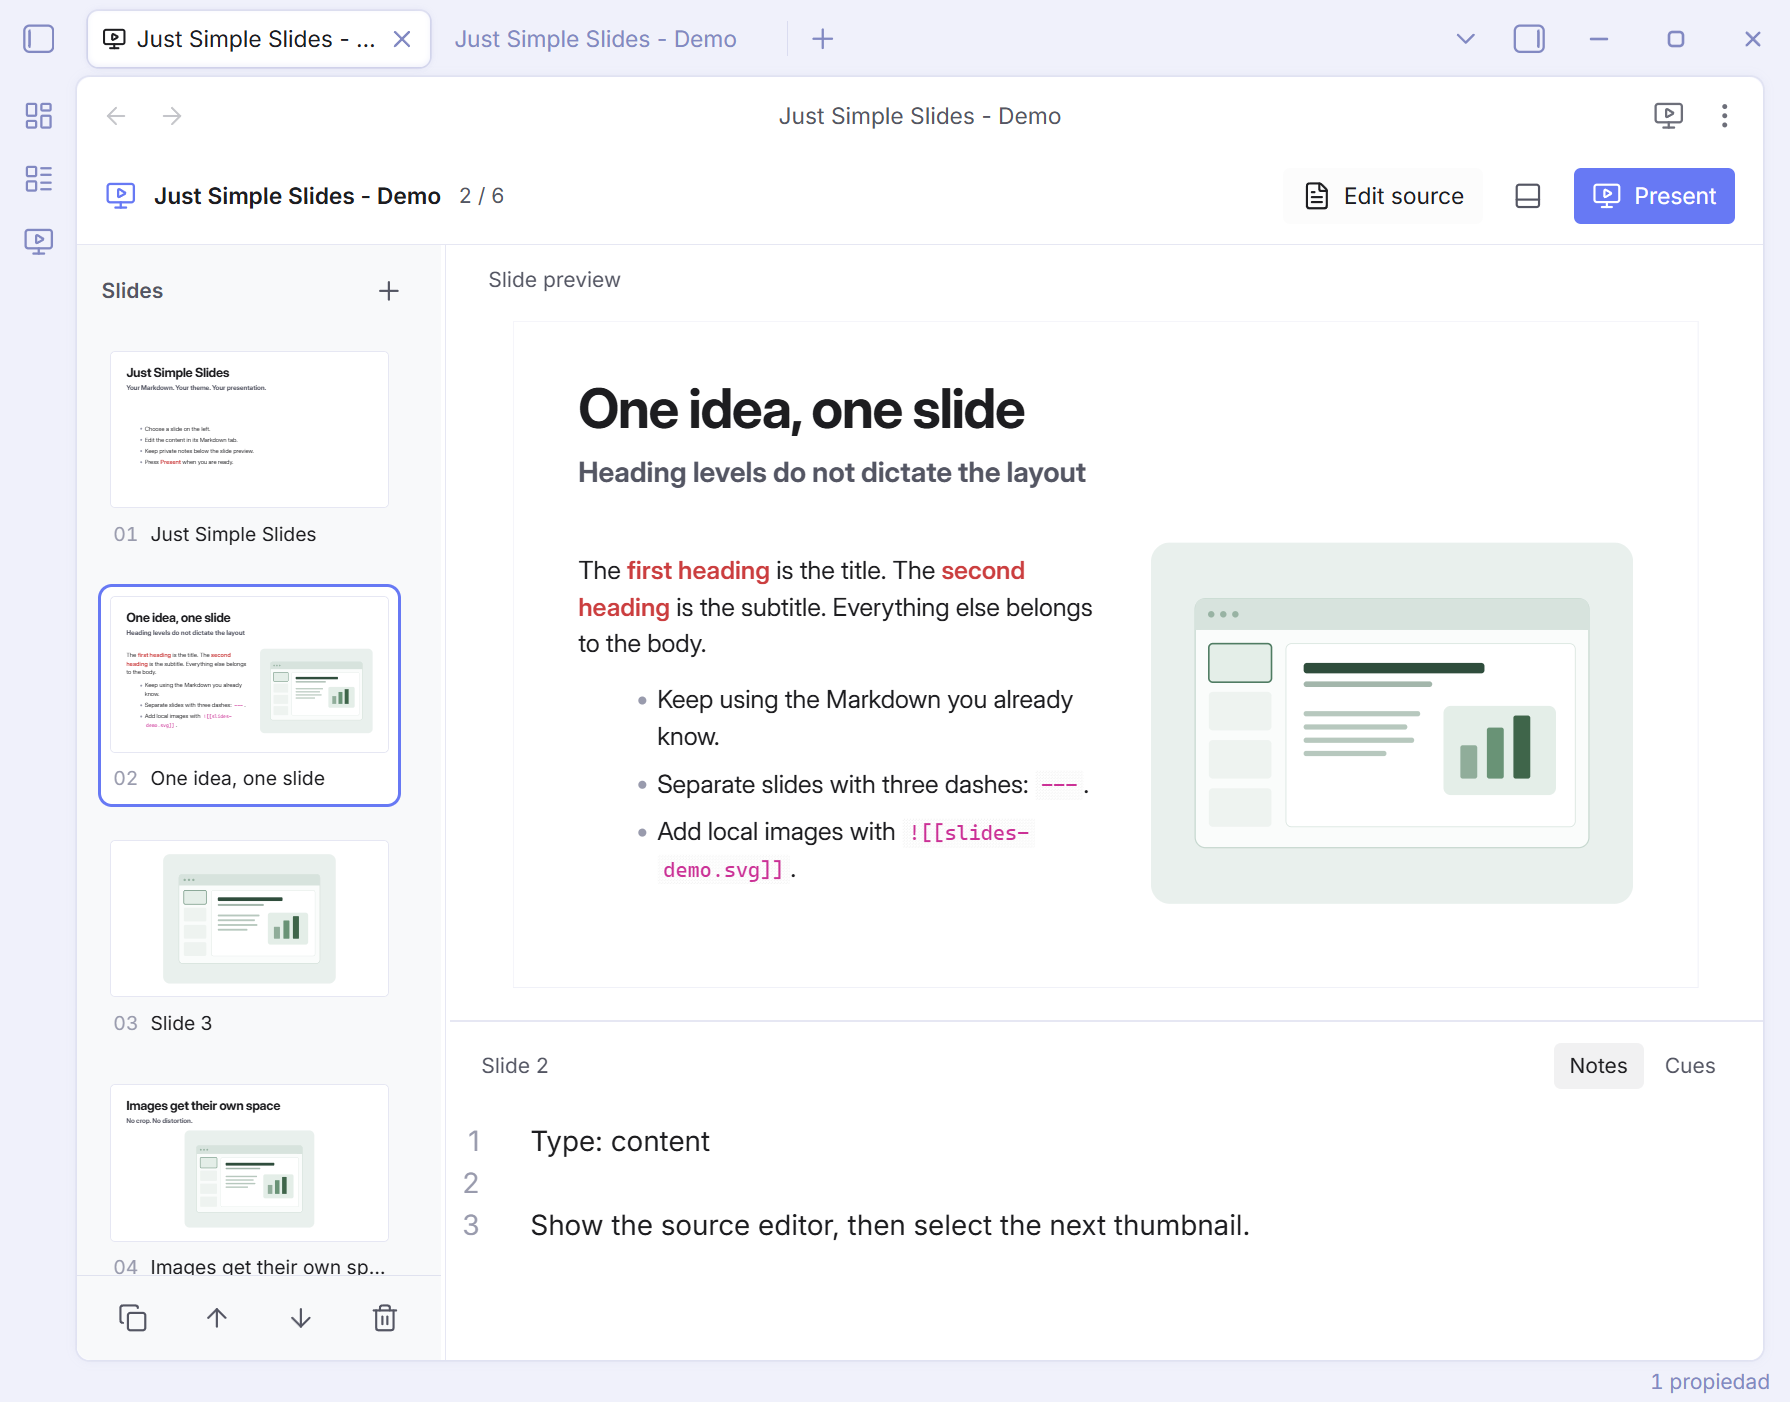
Task: Click the '2 / 6' slide counter
Action: pyautogui.click(x=481, y=196)
